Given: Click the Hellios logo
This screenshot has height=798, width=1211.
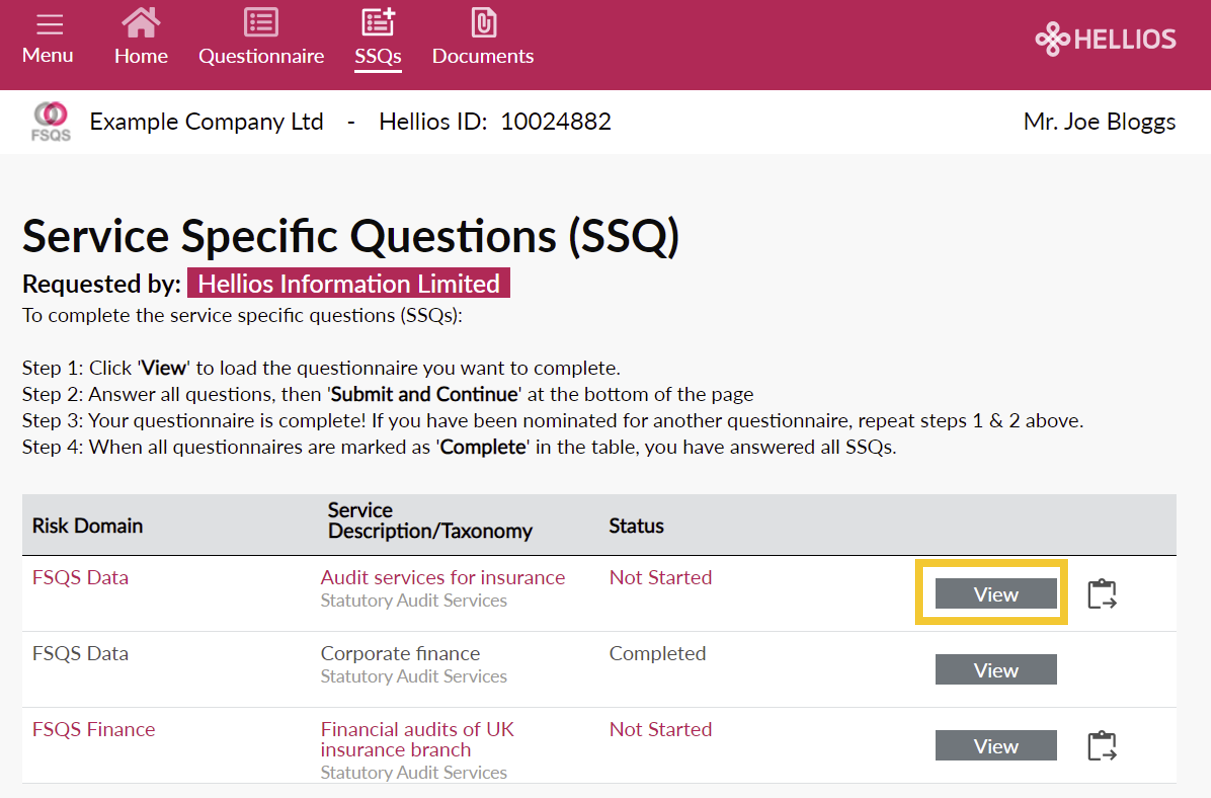Looking at the screenshot, I should click(x=1106, y=39).
